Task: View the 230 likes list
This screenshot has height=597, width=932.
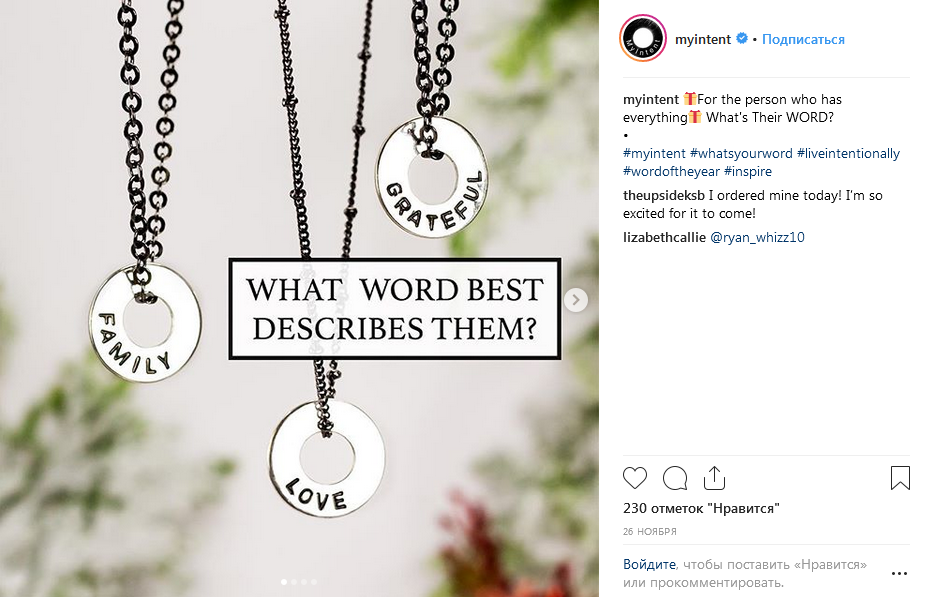Action: pyautogui.click(x=701, y=508)
